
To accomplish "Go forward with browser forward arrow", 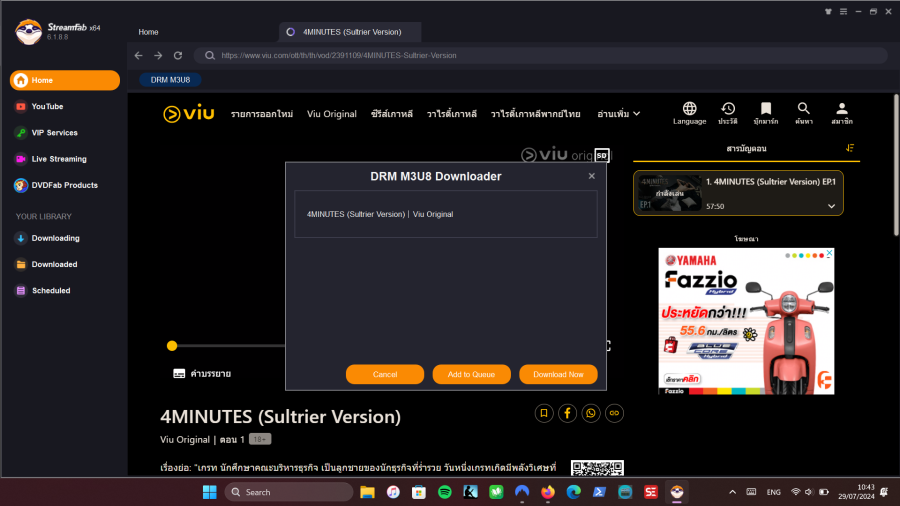I will tap(158, 56).
